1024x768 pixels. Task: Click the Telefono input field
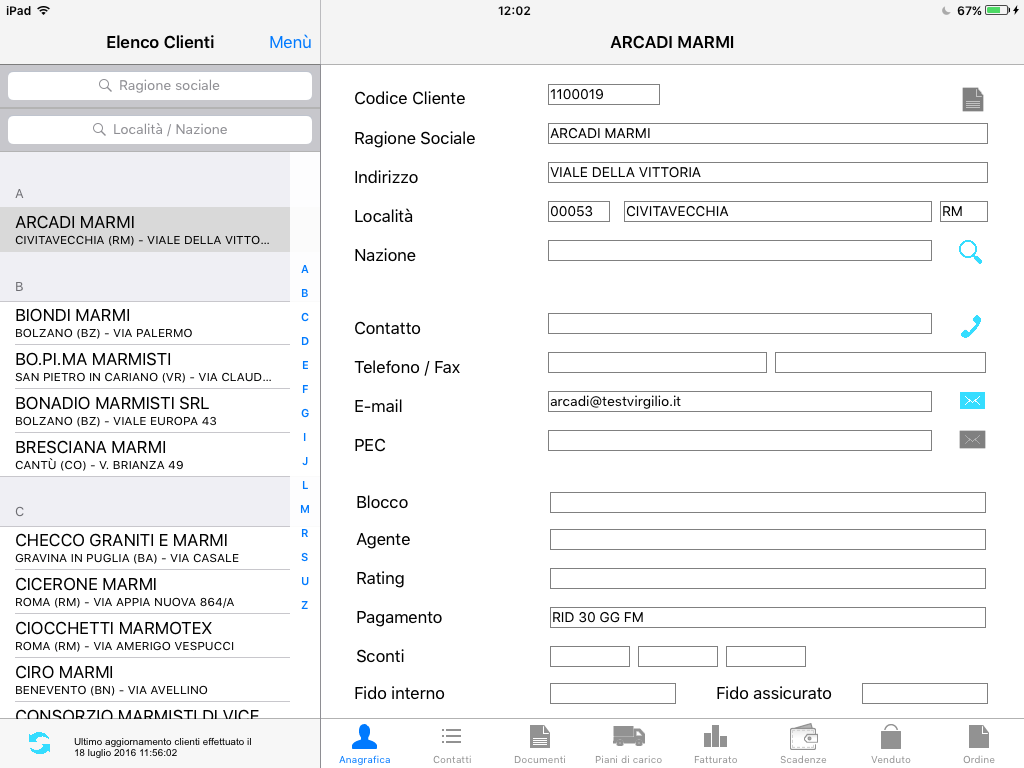point(657,362)
